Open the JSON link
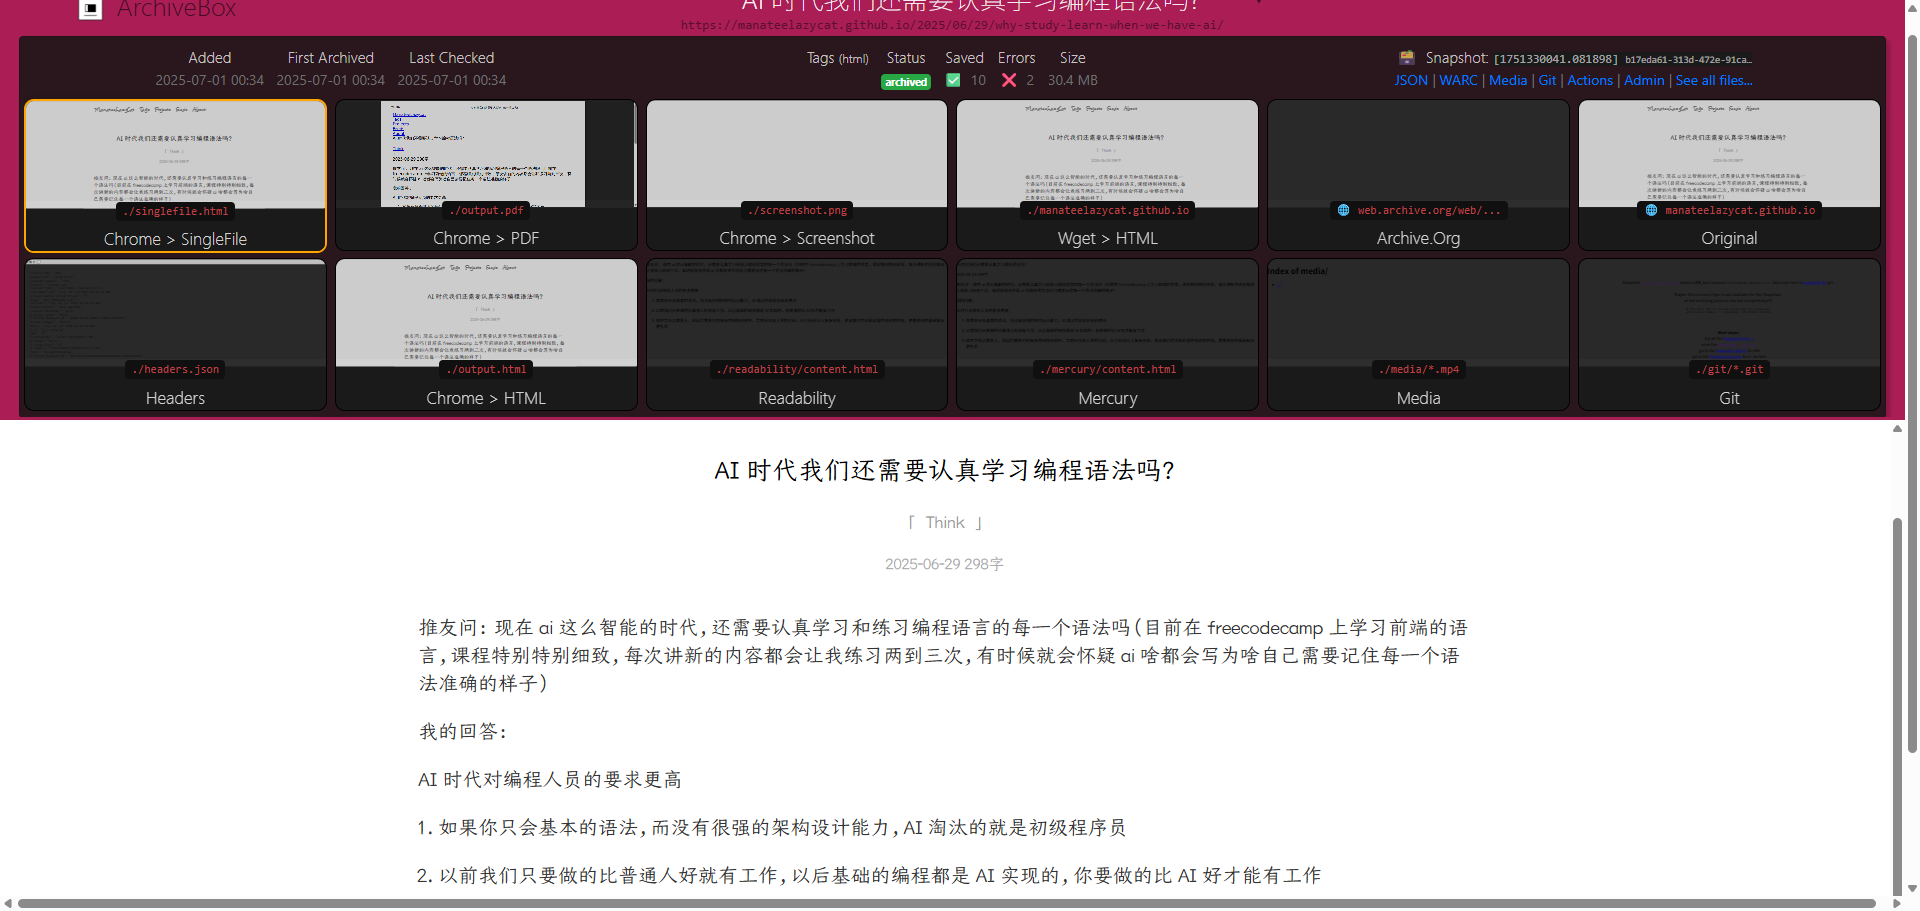The height and width of the screenshot is (911, 1920). [1411, 80]
